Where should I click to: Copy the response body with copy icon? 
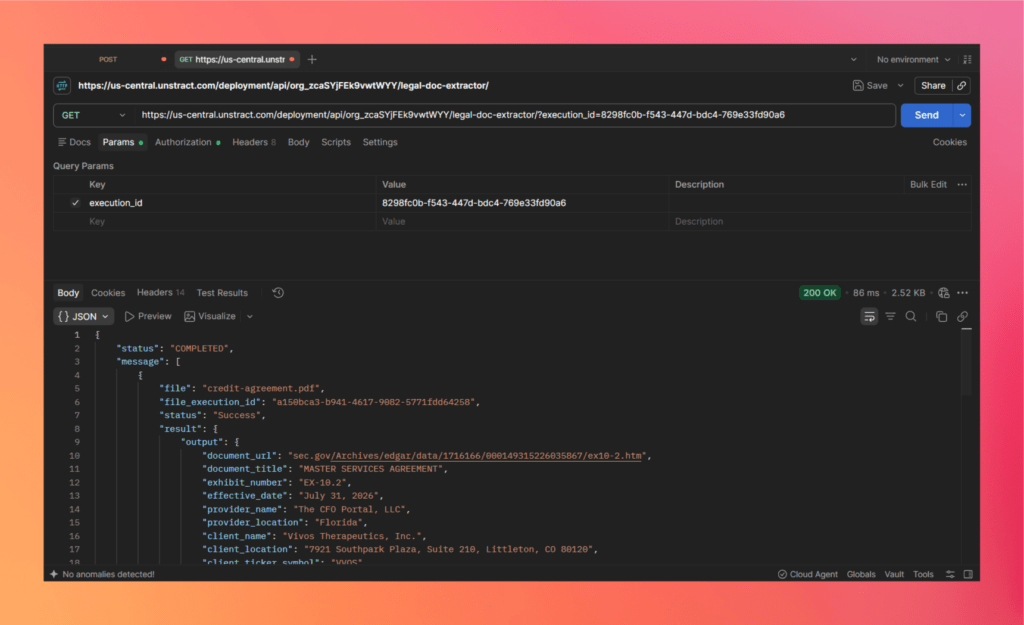pyautogui.click(x=941, y=317)
